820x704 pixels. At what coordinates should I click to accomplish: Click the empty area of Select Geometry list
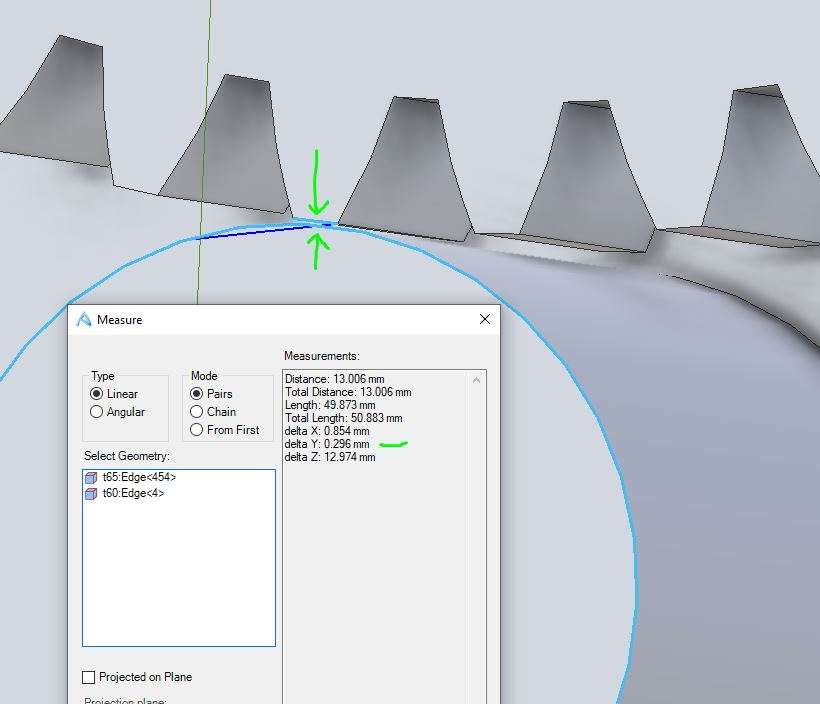coord(179,573)
